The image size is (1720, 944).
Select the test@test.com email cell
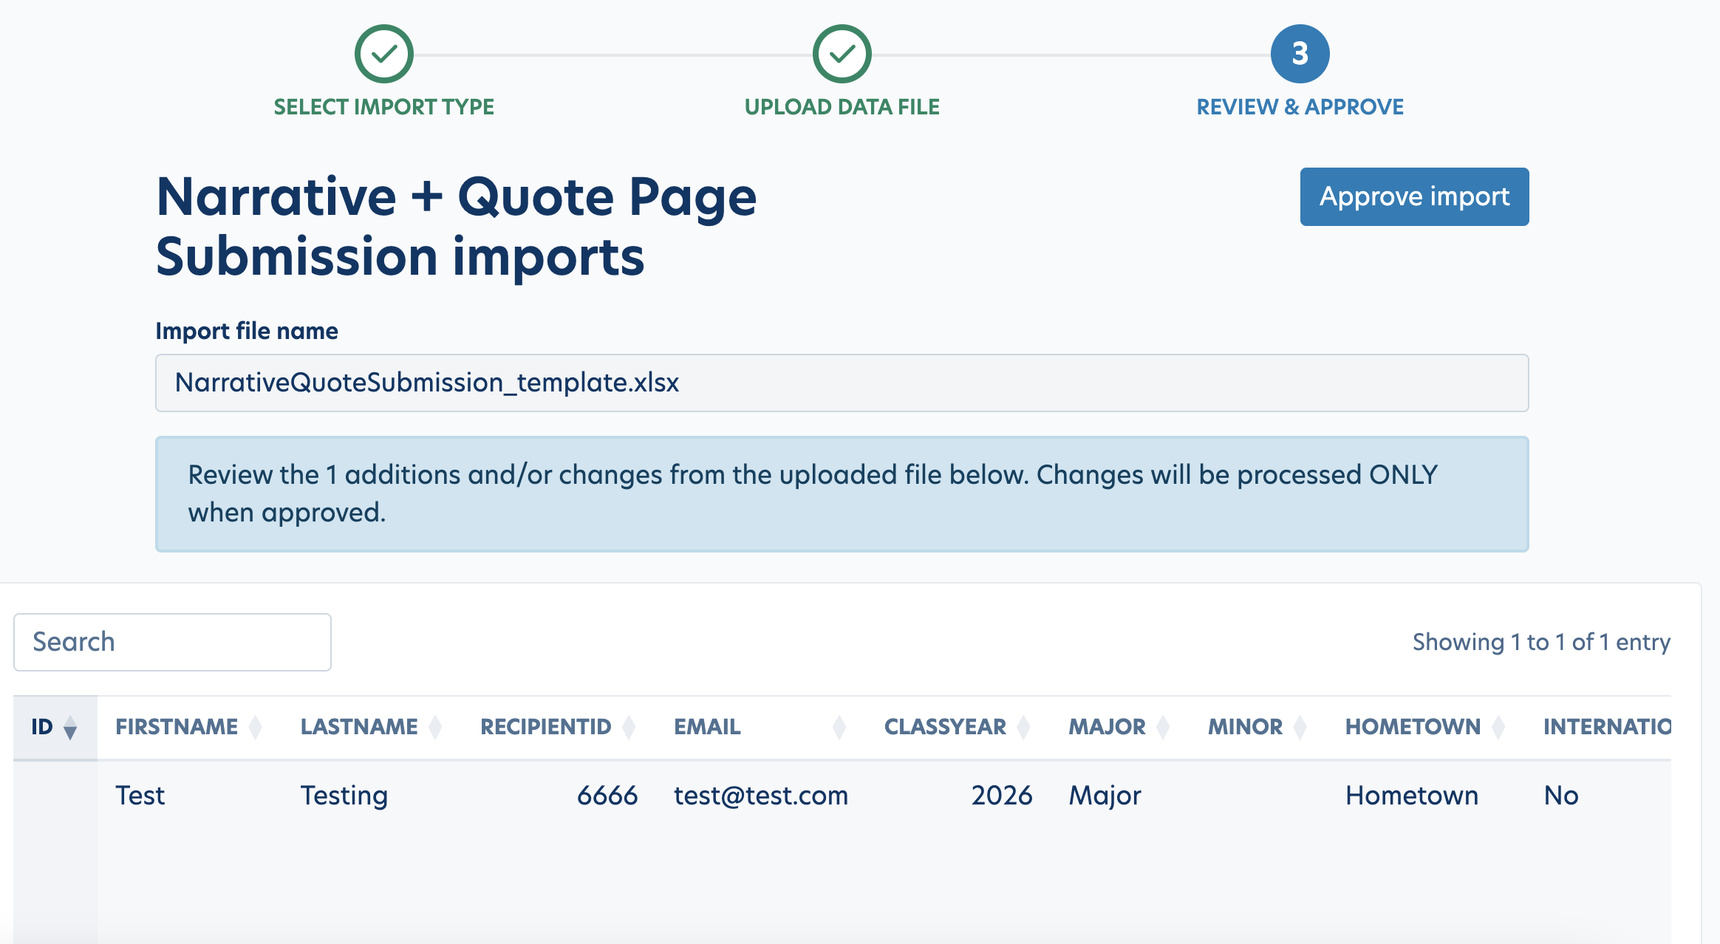[761, 796]
